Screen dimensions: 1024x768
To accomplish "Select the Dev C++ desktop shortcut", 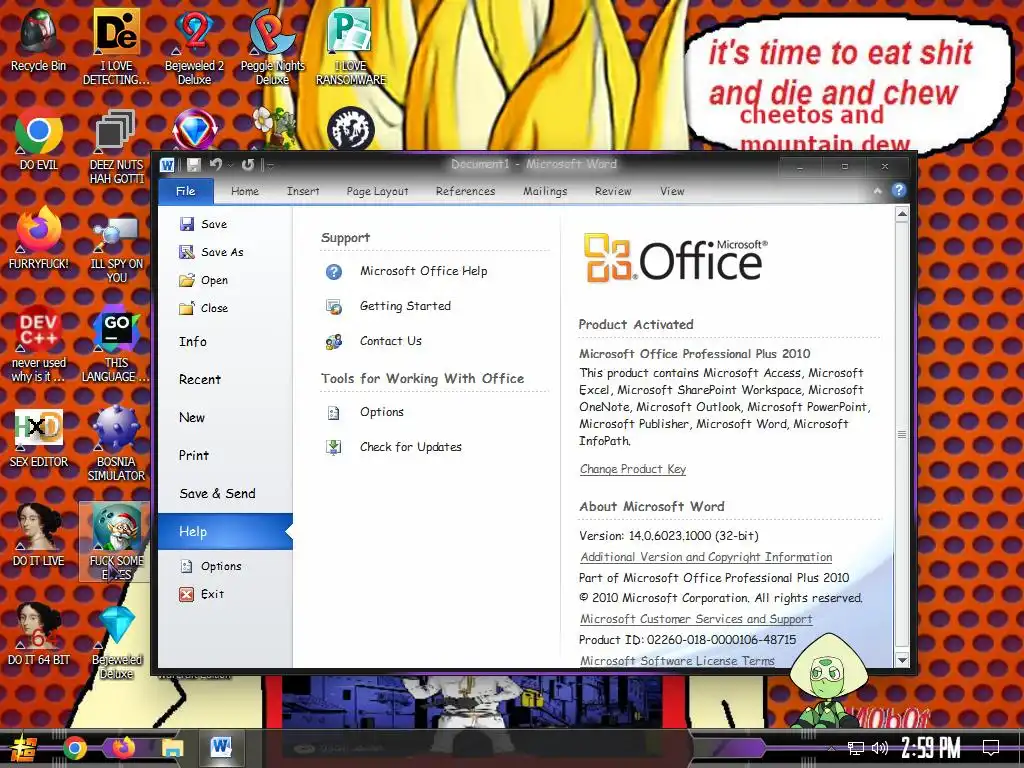I will pyautogui.click(x=39, y=344).
